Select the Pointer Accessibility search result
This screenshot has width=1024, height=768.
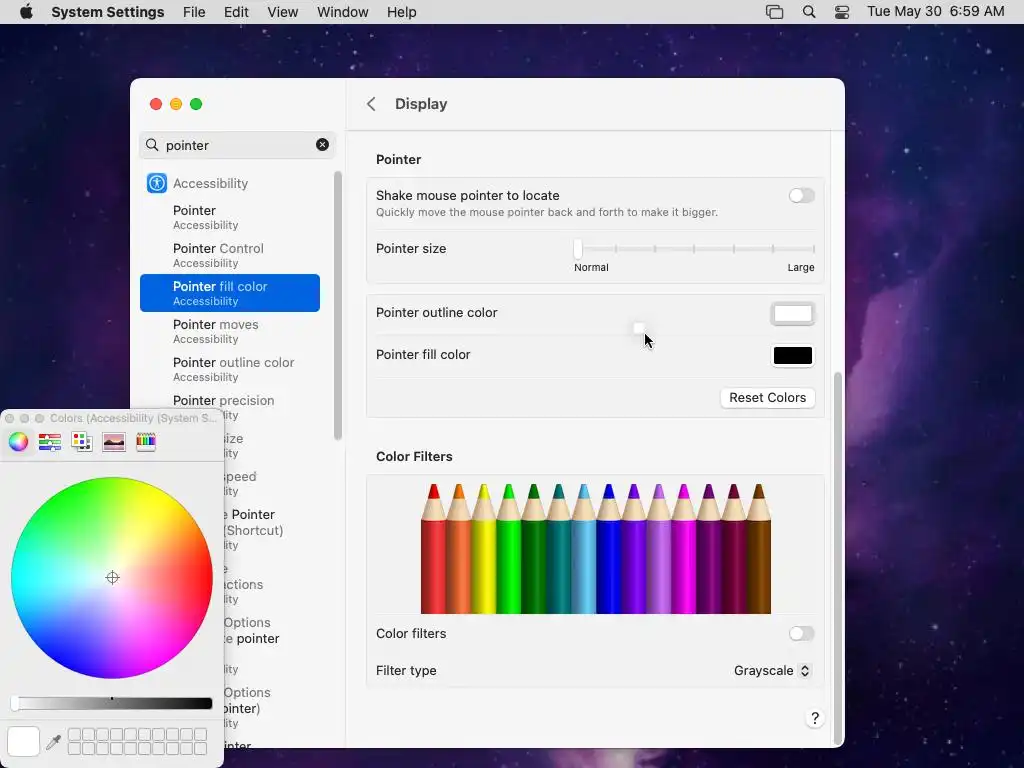[230, 217]
